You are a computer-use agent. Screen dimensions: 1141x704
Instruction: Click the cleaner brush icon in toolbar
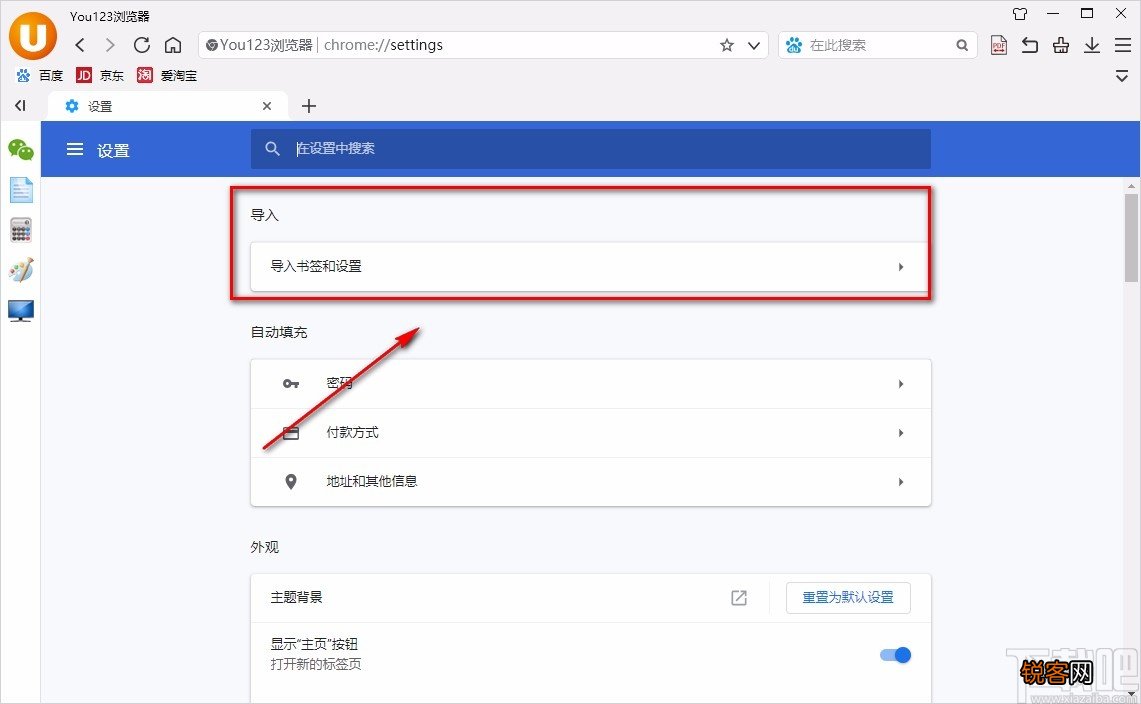pos(1061,45)
